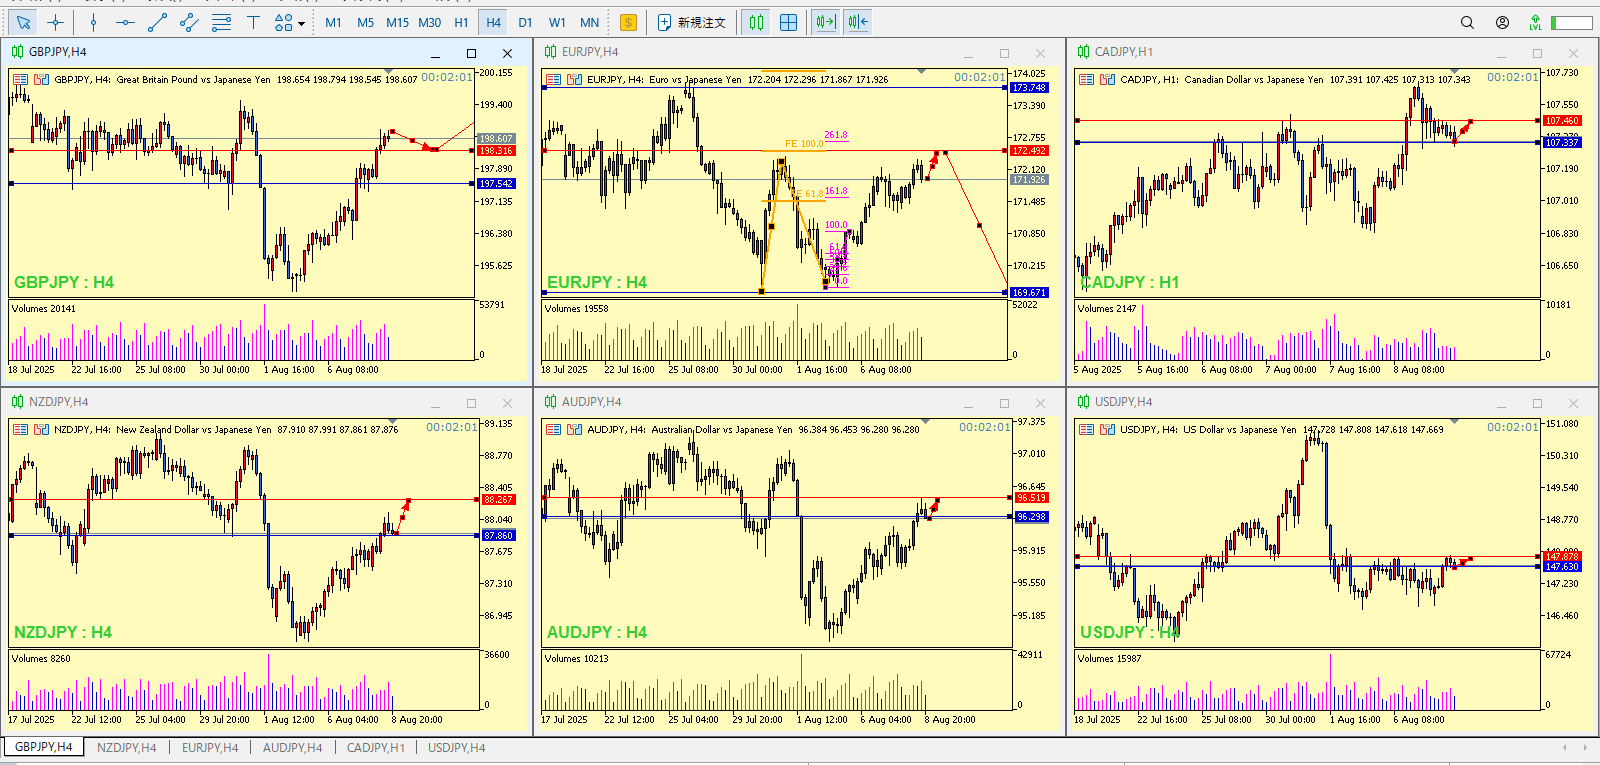The height and width of the screenshot is (765, 1600).
Task: Click NZDJPY chart depth of market icon
Action: [41, 429]
